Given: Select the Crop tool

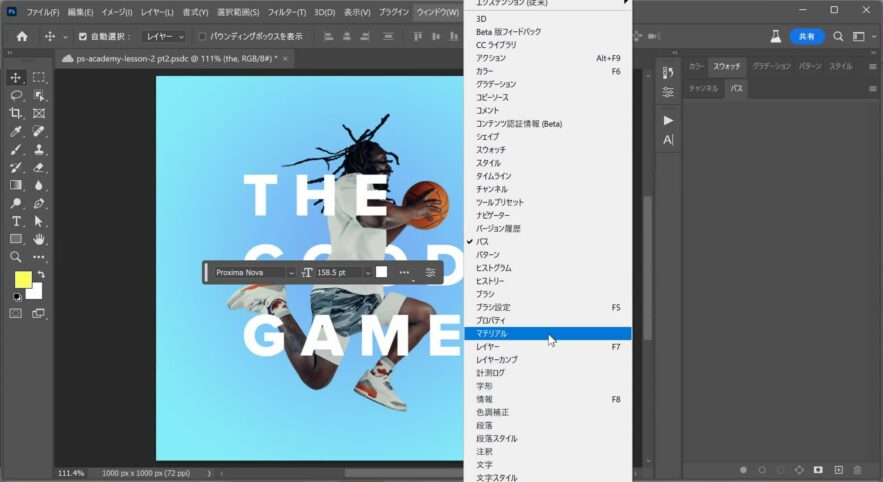Looking at the screenshot, I should pos(16,114).
